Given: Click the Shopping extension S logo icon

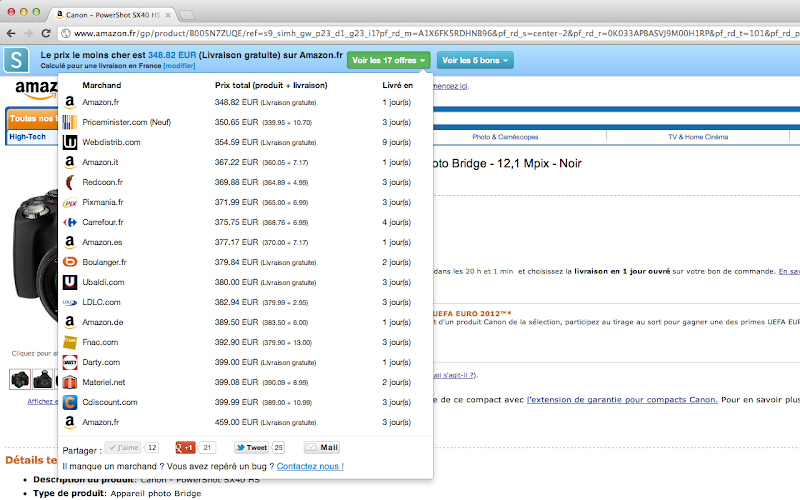Looking at the screenshot, I should [x=16, y=60].
